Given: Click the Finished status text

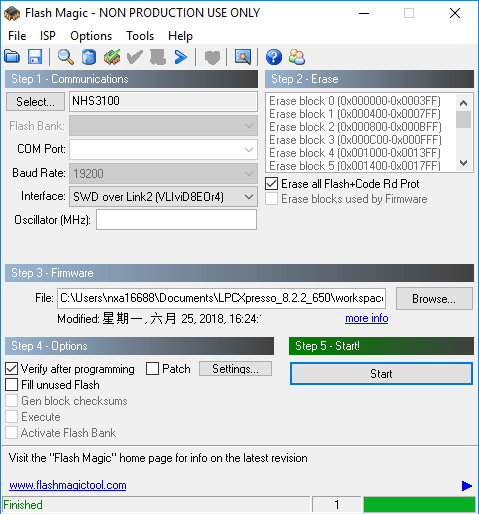Looking at the screenshot, I should [x=23, y=505].
